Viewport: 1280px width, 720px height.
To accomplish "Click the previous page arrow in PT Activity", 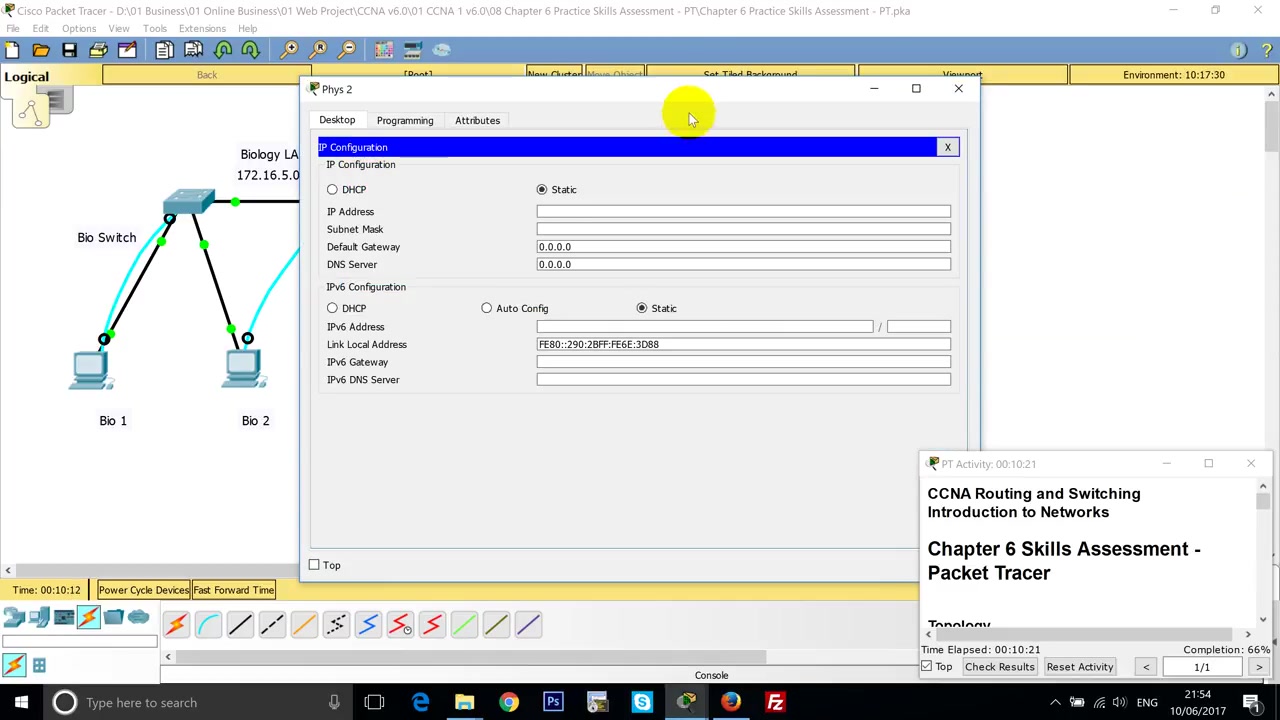I will pyautogui.click(x=1146, y=667).
